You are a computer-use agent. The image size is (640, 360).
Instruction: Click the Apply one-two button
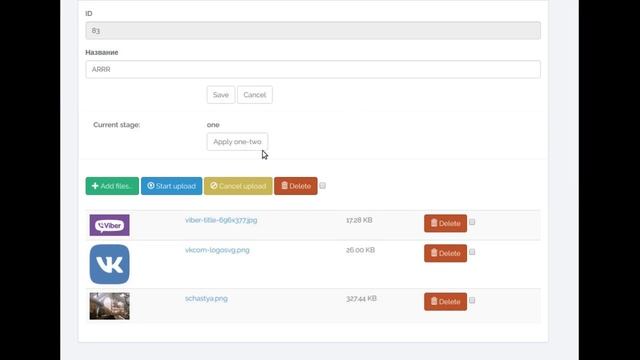237,142
